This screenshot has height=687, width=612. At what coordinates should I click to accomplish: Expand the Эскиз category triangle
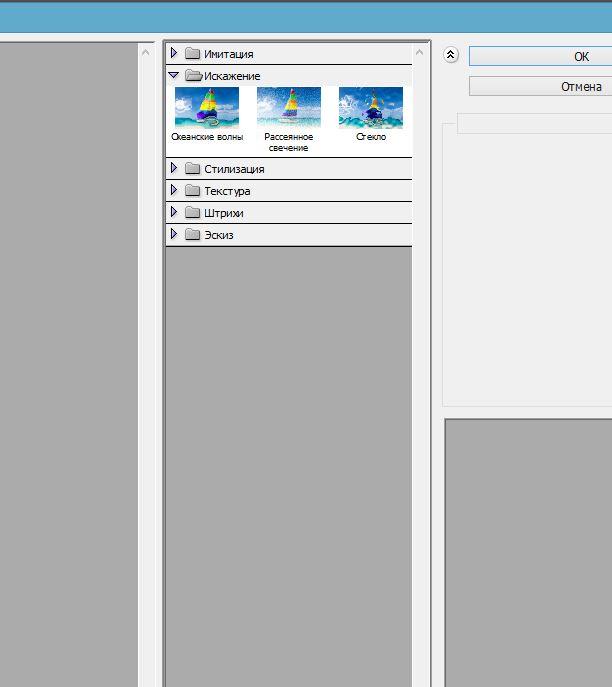tap(174, 234)
